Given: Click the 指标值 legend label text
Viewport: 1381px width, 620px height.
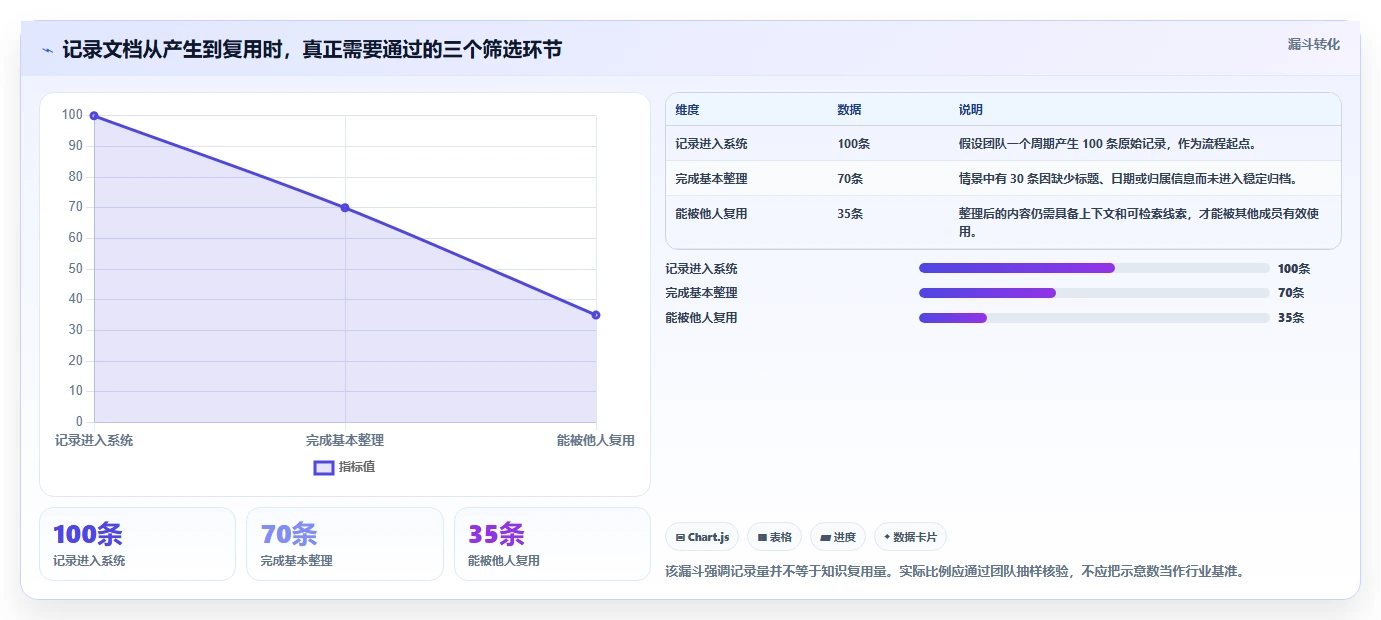Looking at the screenshot, I should point(357,467).
